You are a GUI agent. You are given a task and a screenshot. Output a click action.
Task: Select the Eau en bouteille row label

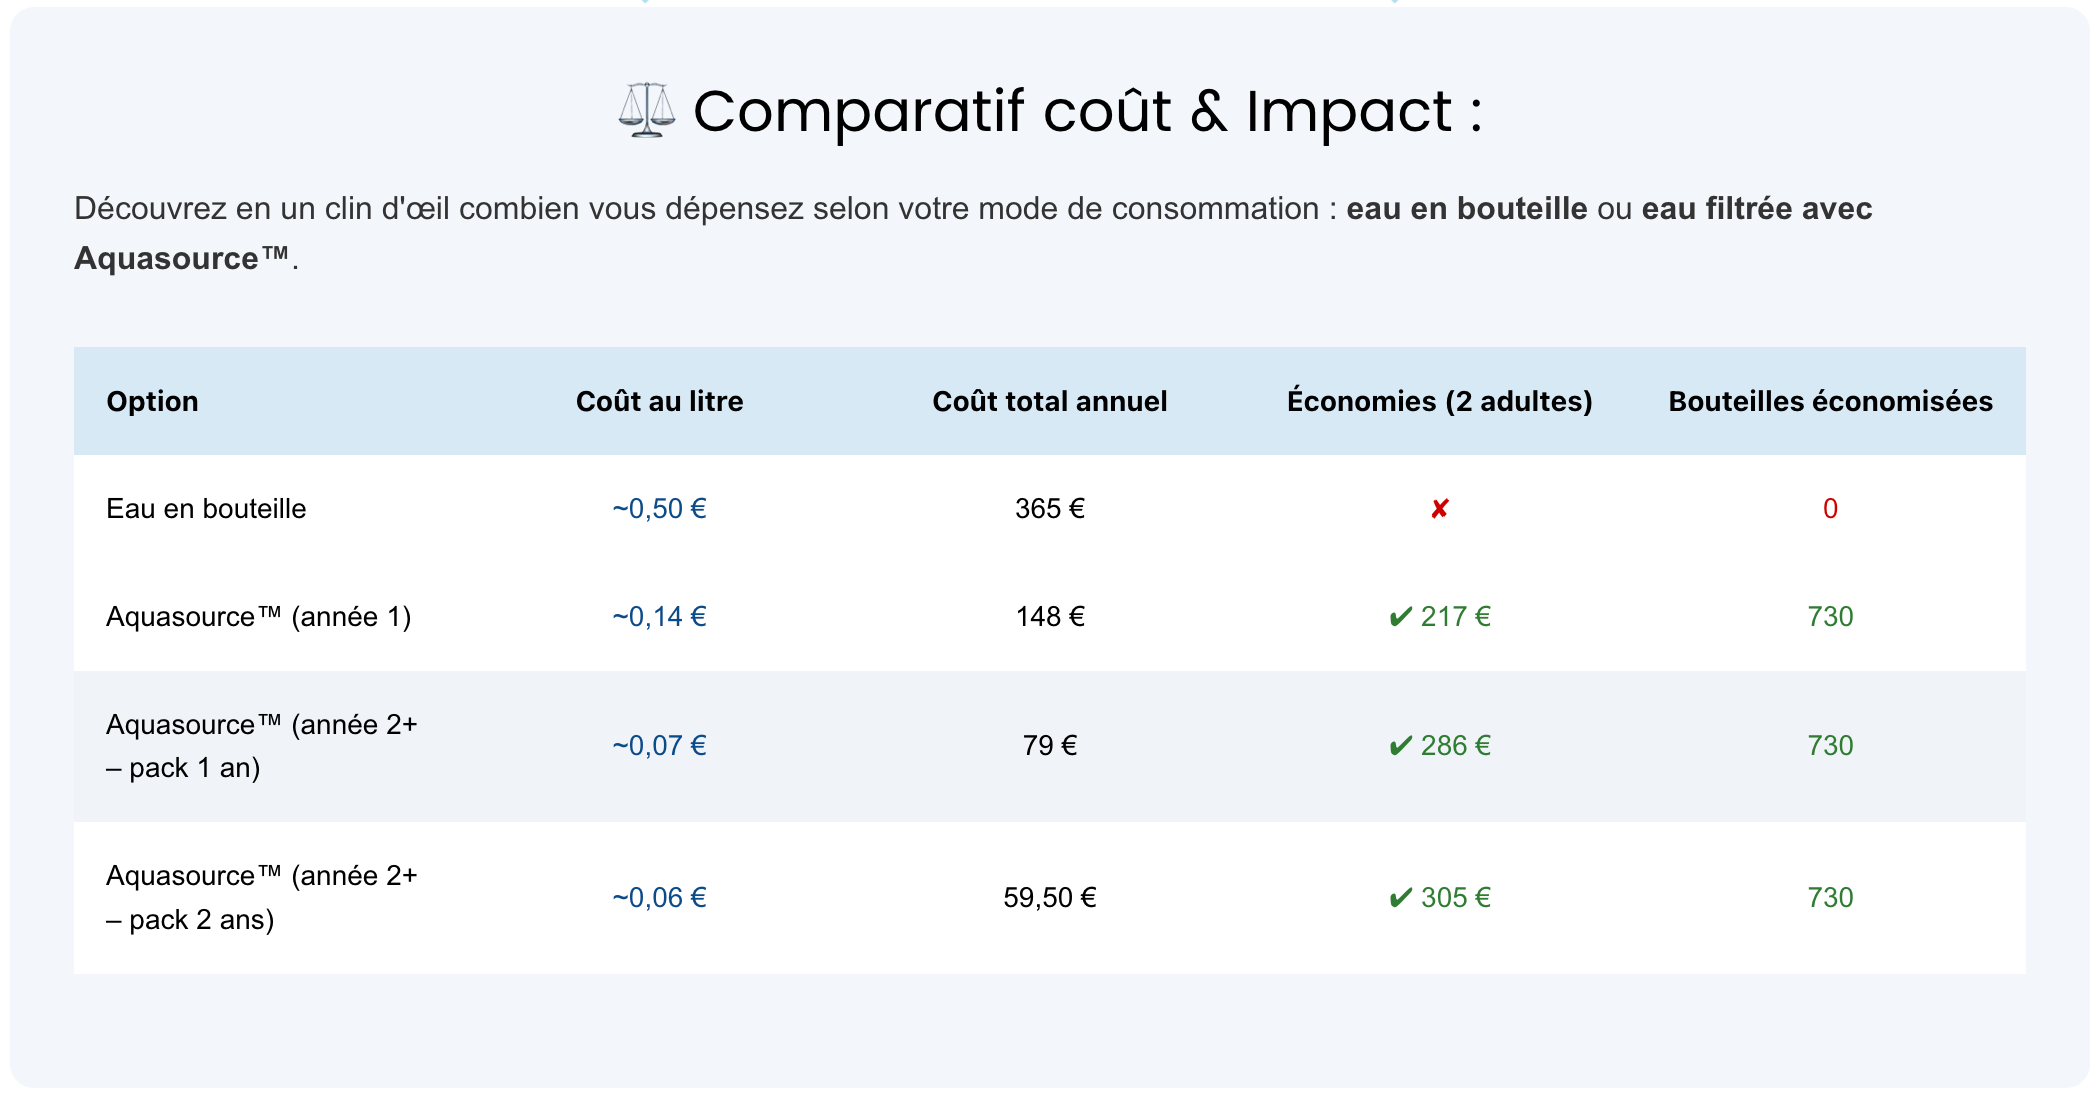206,509
